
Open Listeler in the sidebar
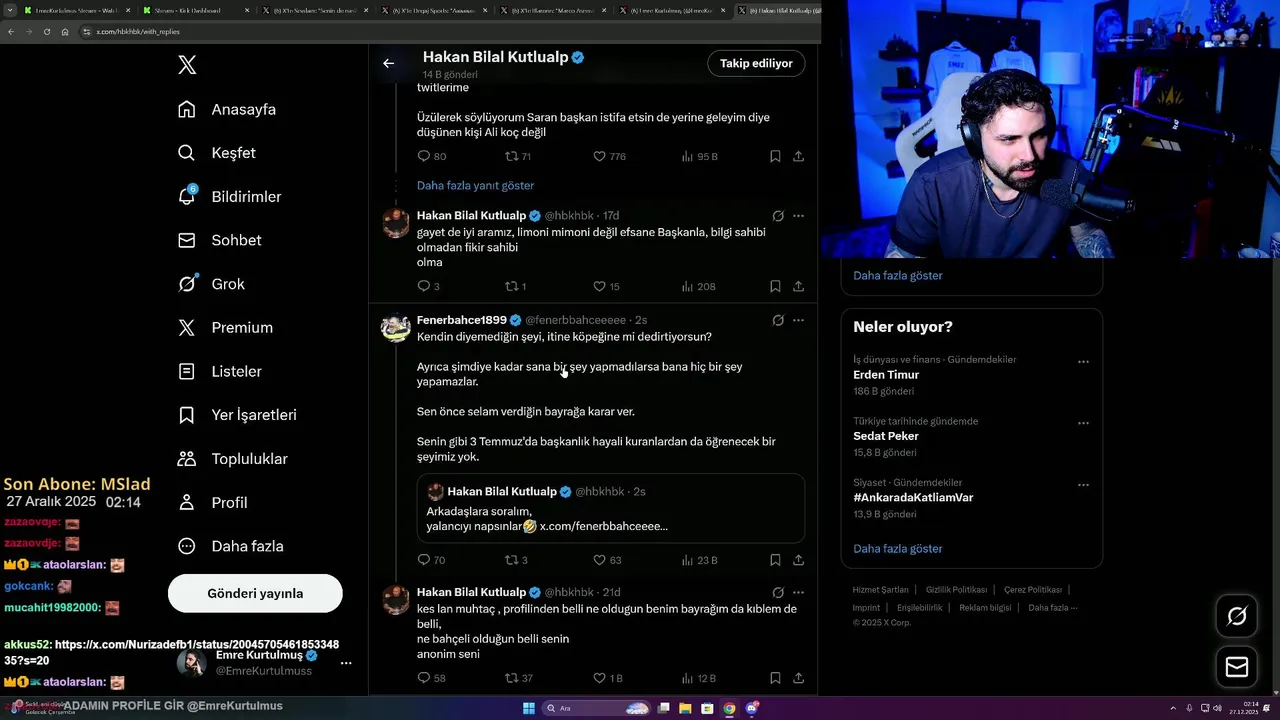219,371
